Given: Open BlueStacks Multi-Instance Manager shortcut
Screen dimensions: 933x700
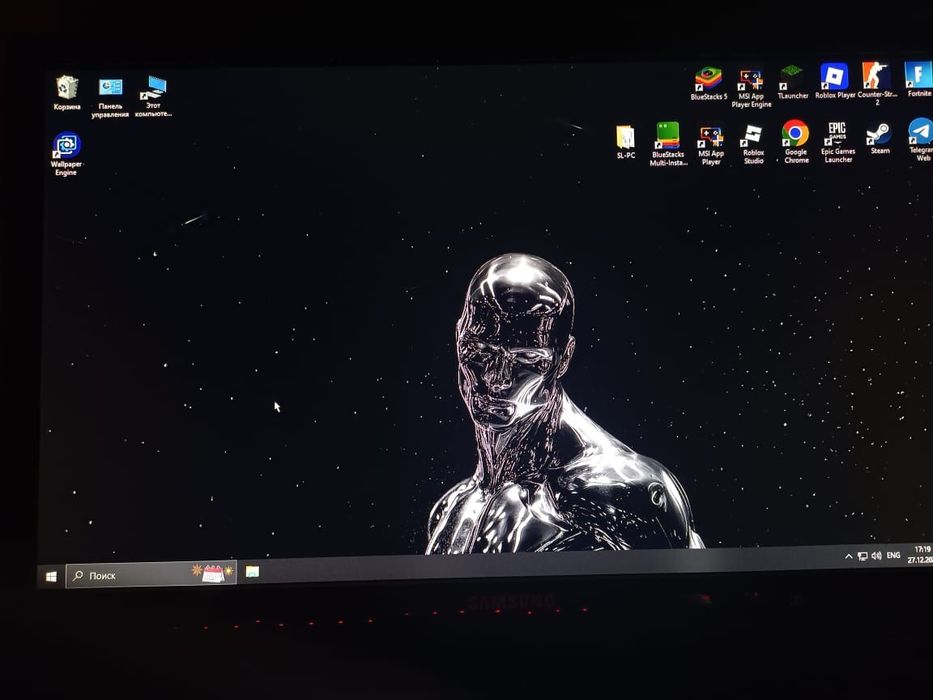Looking at the screenshot, I should tap(668, 144).
